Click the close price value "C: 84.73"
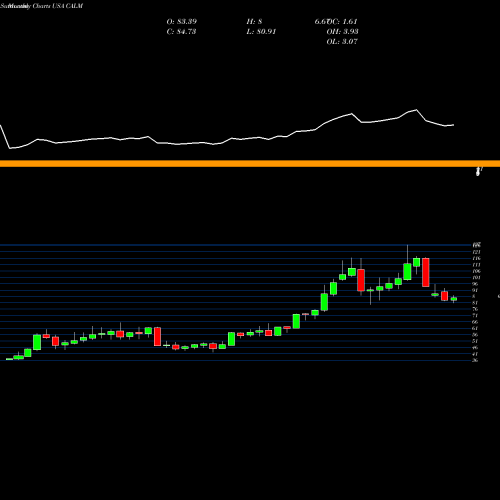 pos(181,32)
